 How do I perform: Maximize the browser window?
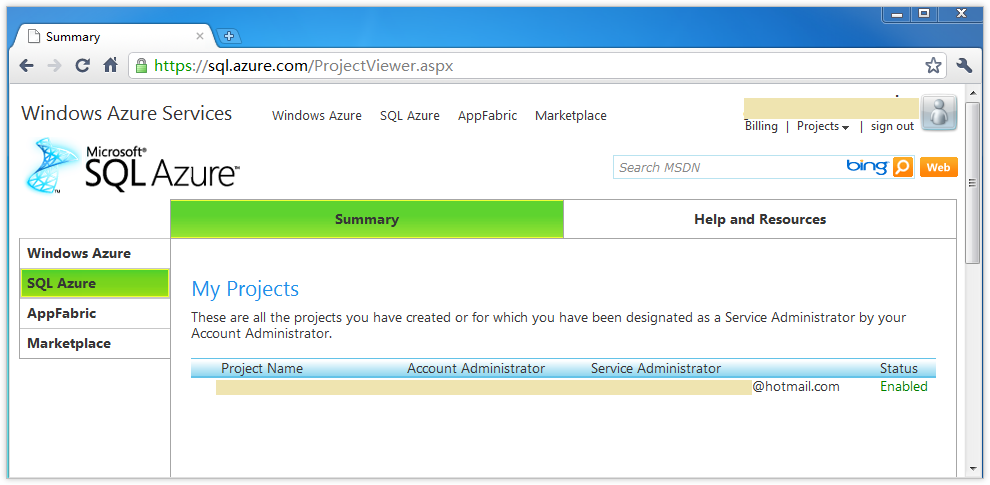click(924, 13)
